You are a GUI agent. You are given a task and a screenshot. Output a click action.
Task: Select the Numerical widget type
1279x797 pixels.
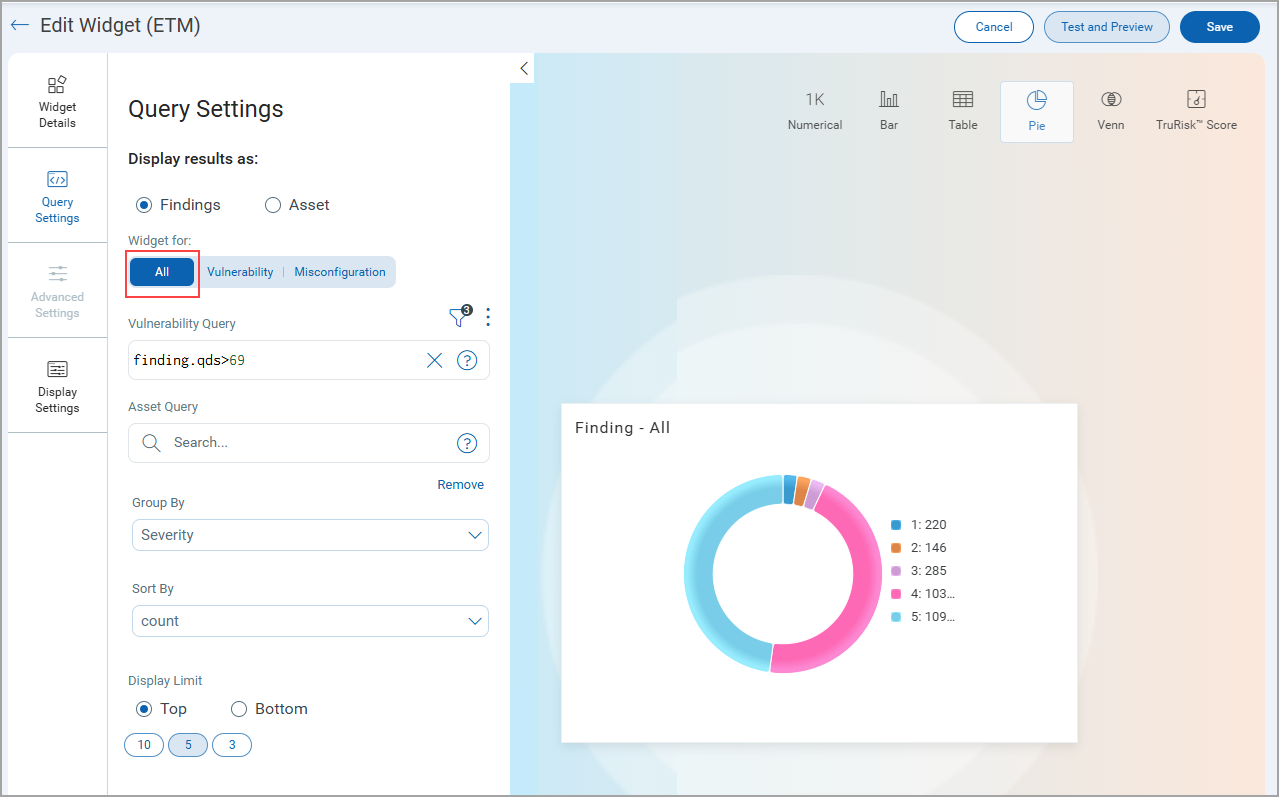(815, 111)
